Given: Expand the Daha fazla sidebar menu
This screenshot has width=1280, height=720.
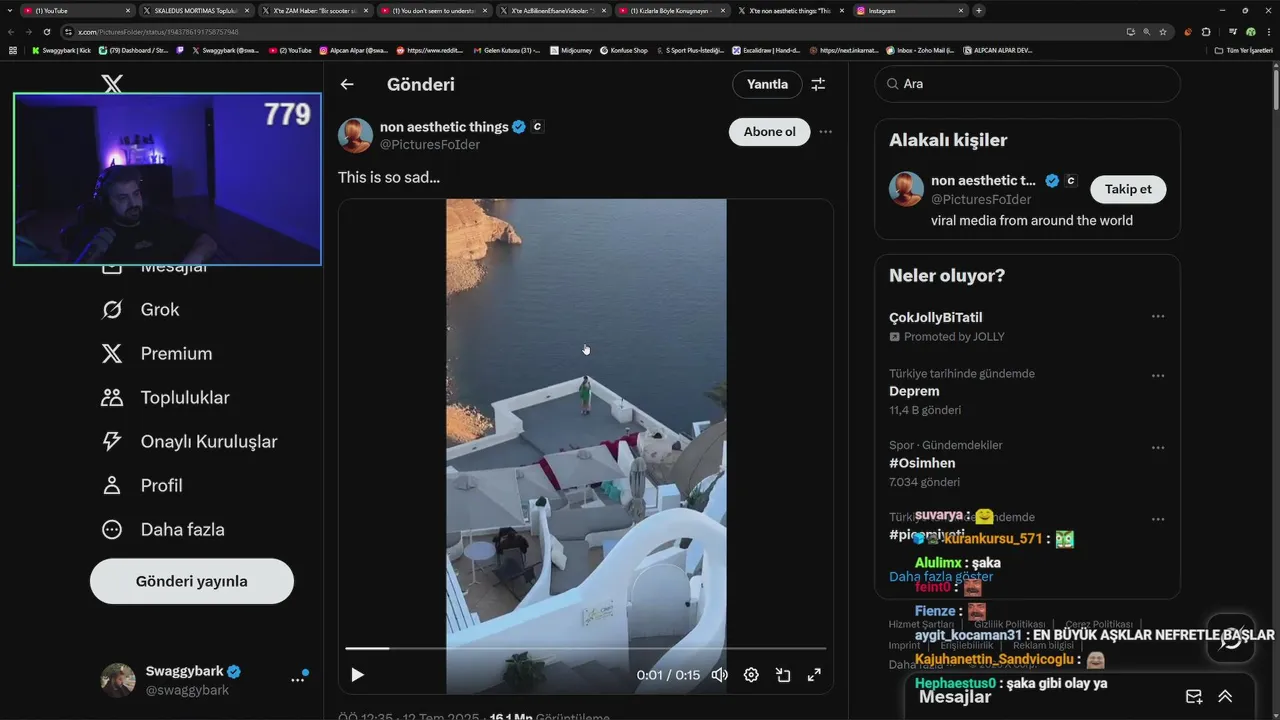Looking at the screenshot, I should (162, 530).
